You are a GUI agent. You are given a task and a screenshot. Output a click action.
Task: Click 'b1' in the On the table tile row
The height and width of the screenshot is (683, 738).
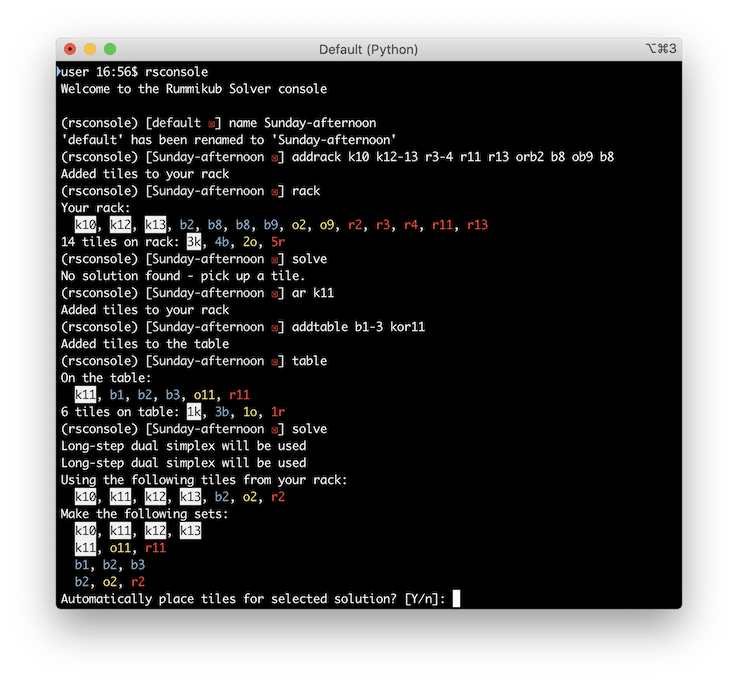[117, 394]
